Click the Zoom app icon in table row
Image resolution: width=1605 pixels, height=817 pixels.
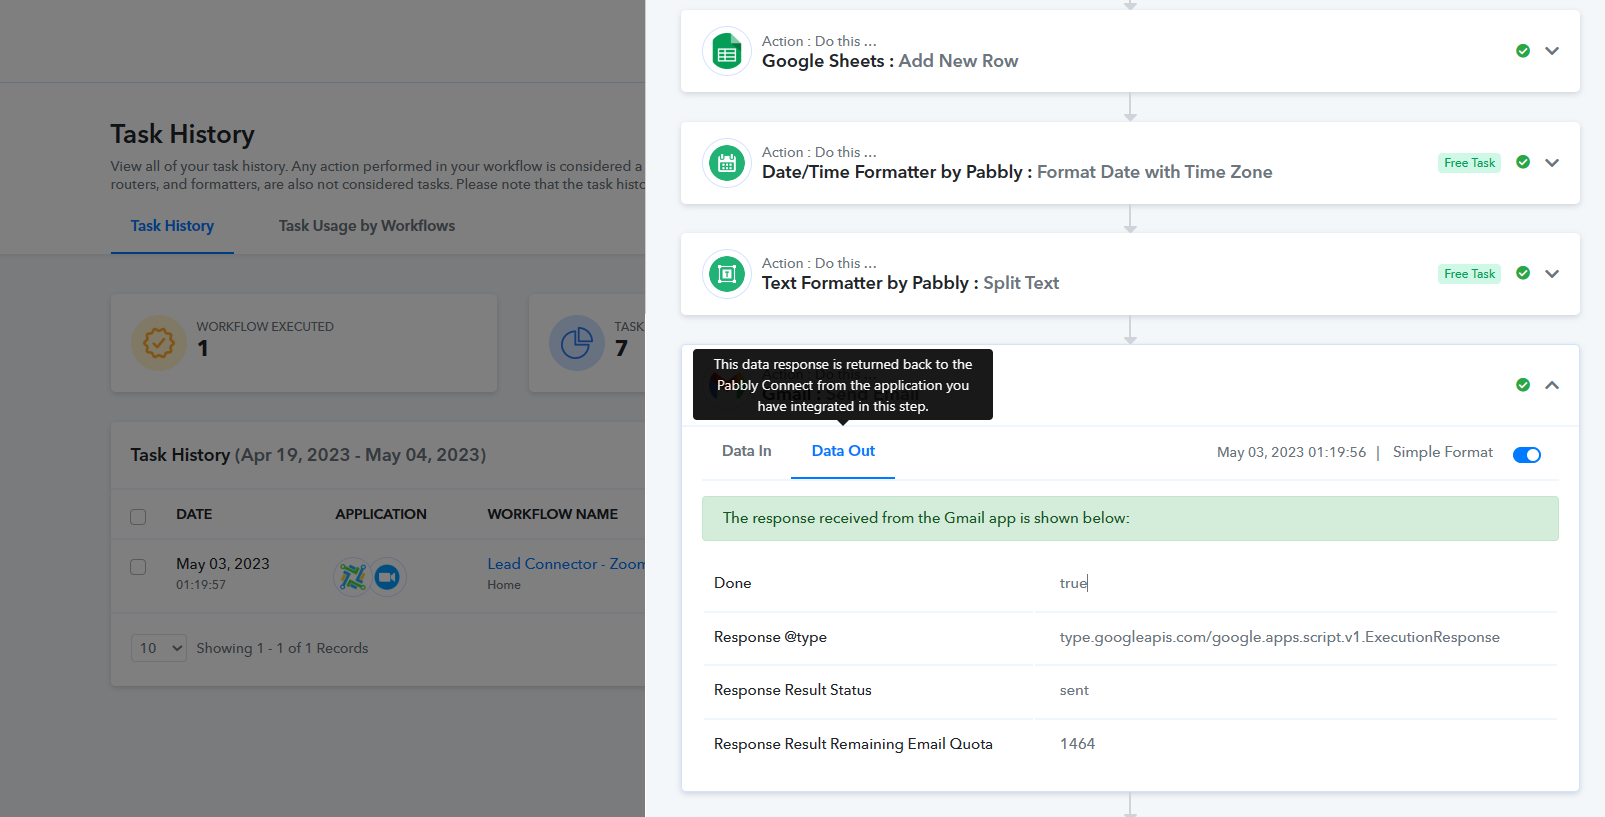387,577
